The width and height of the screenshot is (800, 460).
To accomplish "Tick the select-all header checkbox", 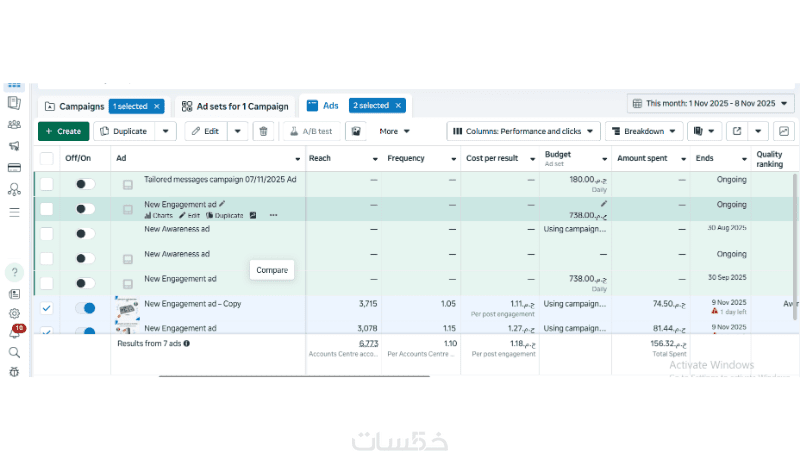I will (x=46, y=158).
